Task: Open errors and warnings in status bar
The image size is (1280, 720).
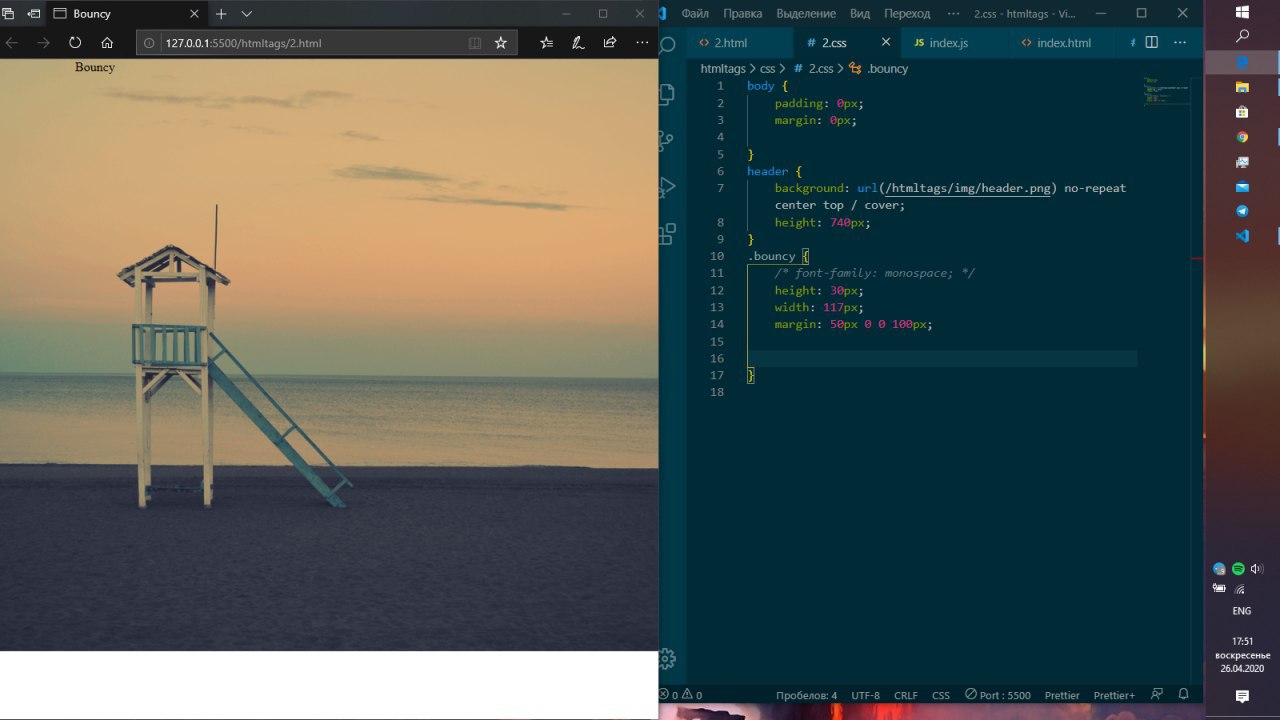Action: (680, 695)
